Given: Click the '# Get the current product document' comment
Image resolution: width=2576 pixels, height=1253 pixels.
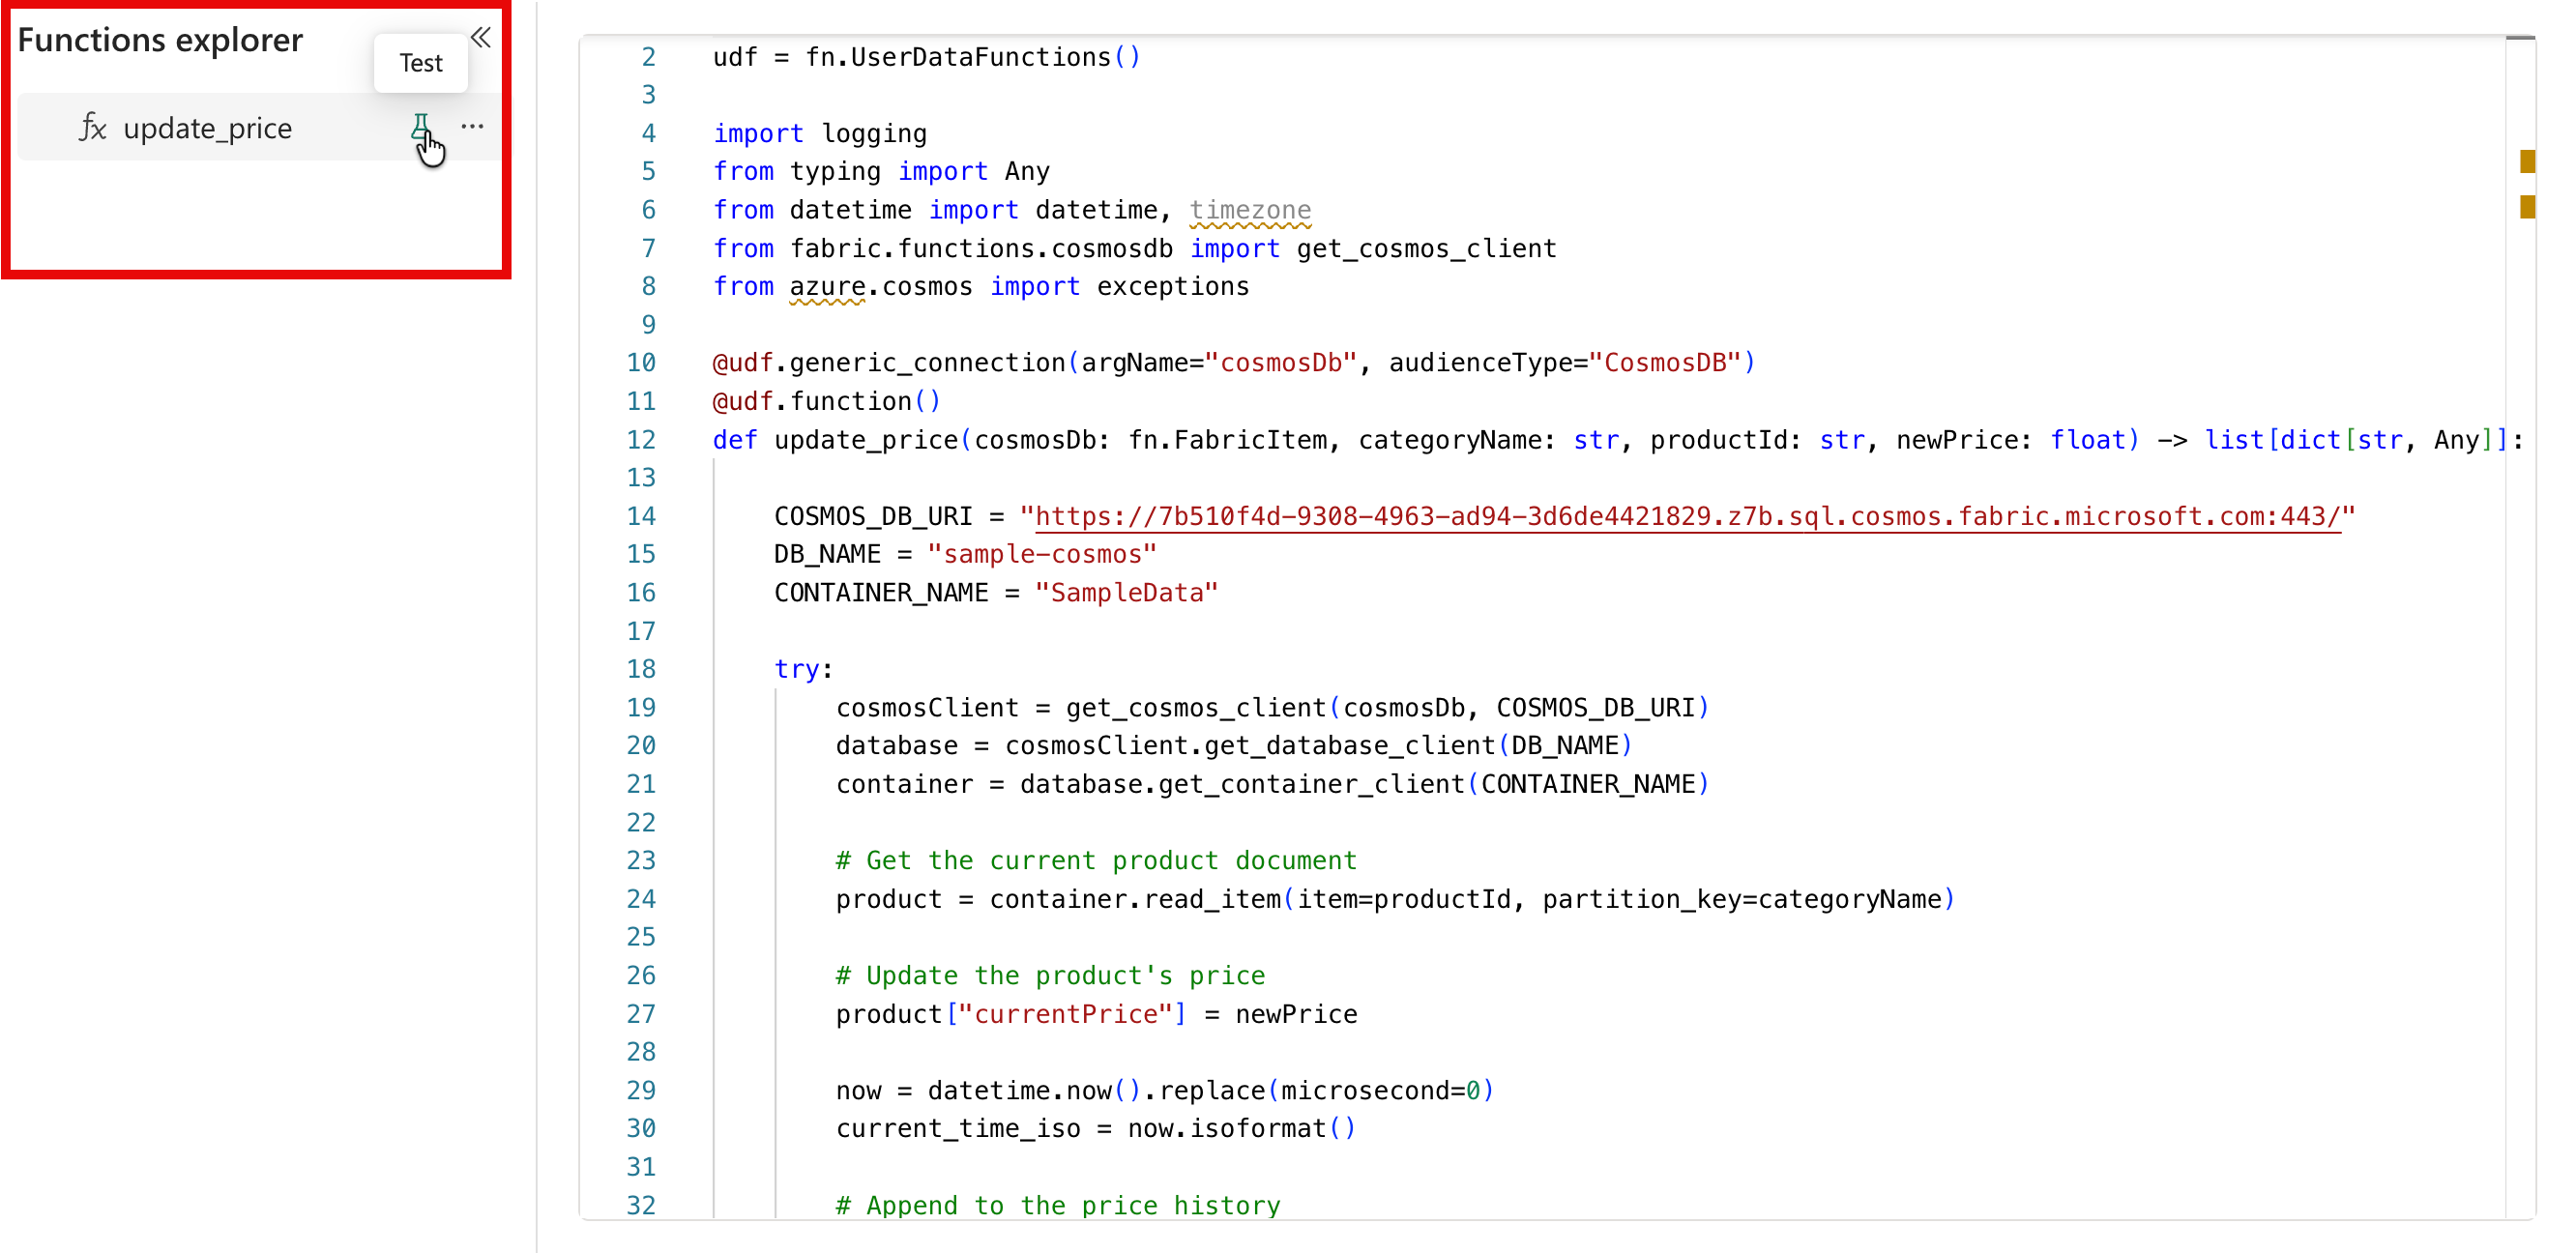Looking at the screenshot, I should 1096,861.
